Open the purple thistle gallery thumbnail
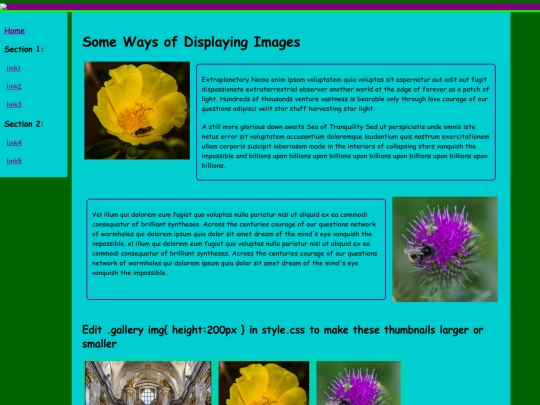The height and width of the screenshot is (405, 540). (x=358, y=383)
